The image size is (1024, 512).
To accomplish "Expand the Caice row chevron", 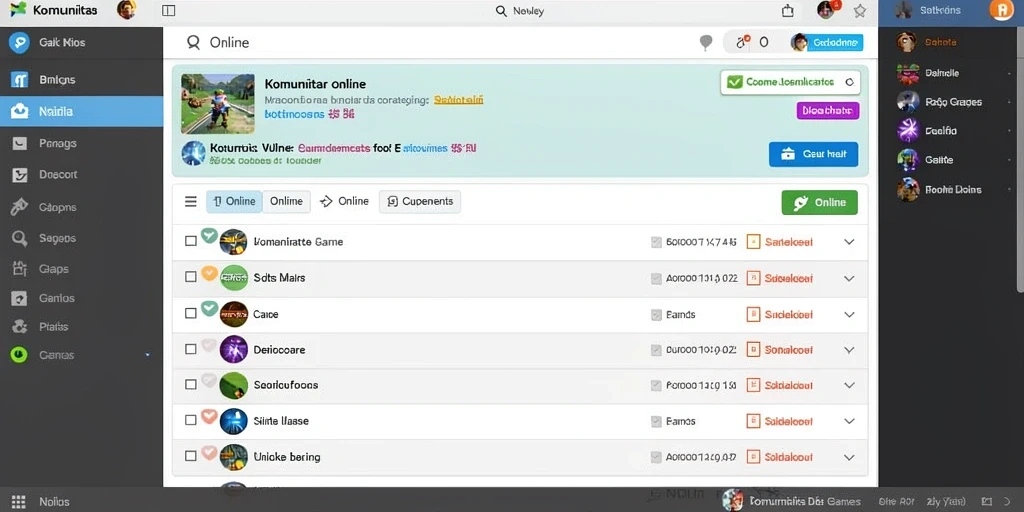I will 849,314.
